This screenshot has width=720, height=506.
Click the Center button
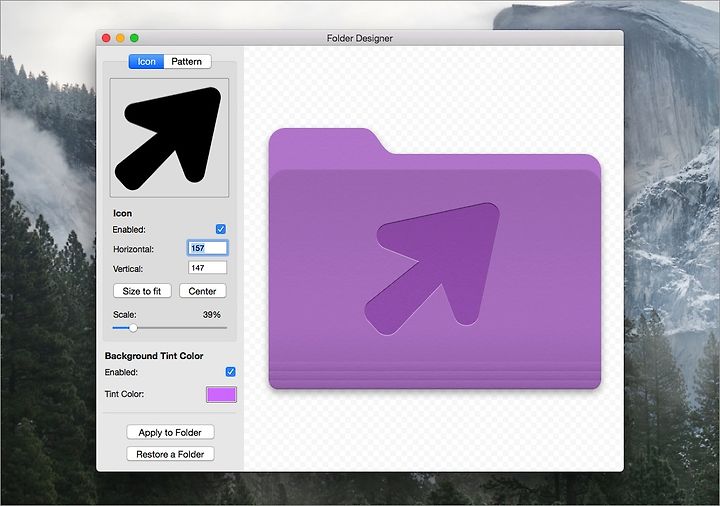click(202, 291)
